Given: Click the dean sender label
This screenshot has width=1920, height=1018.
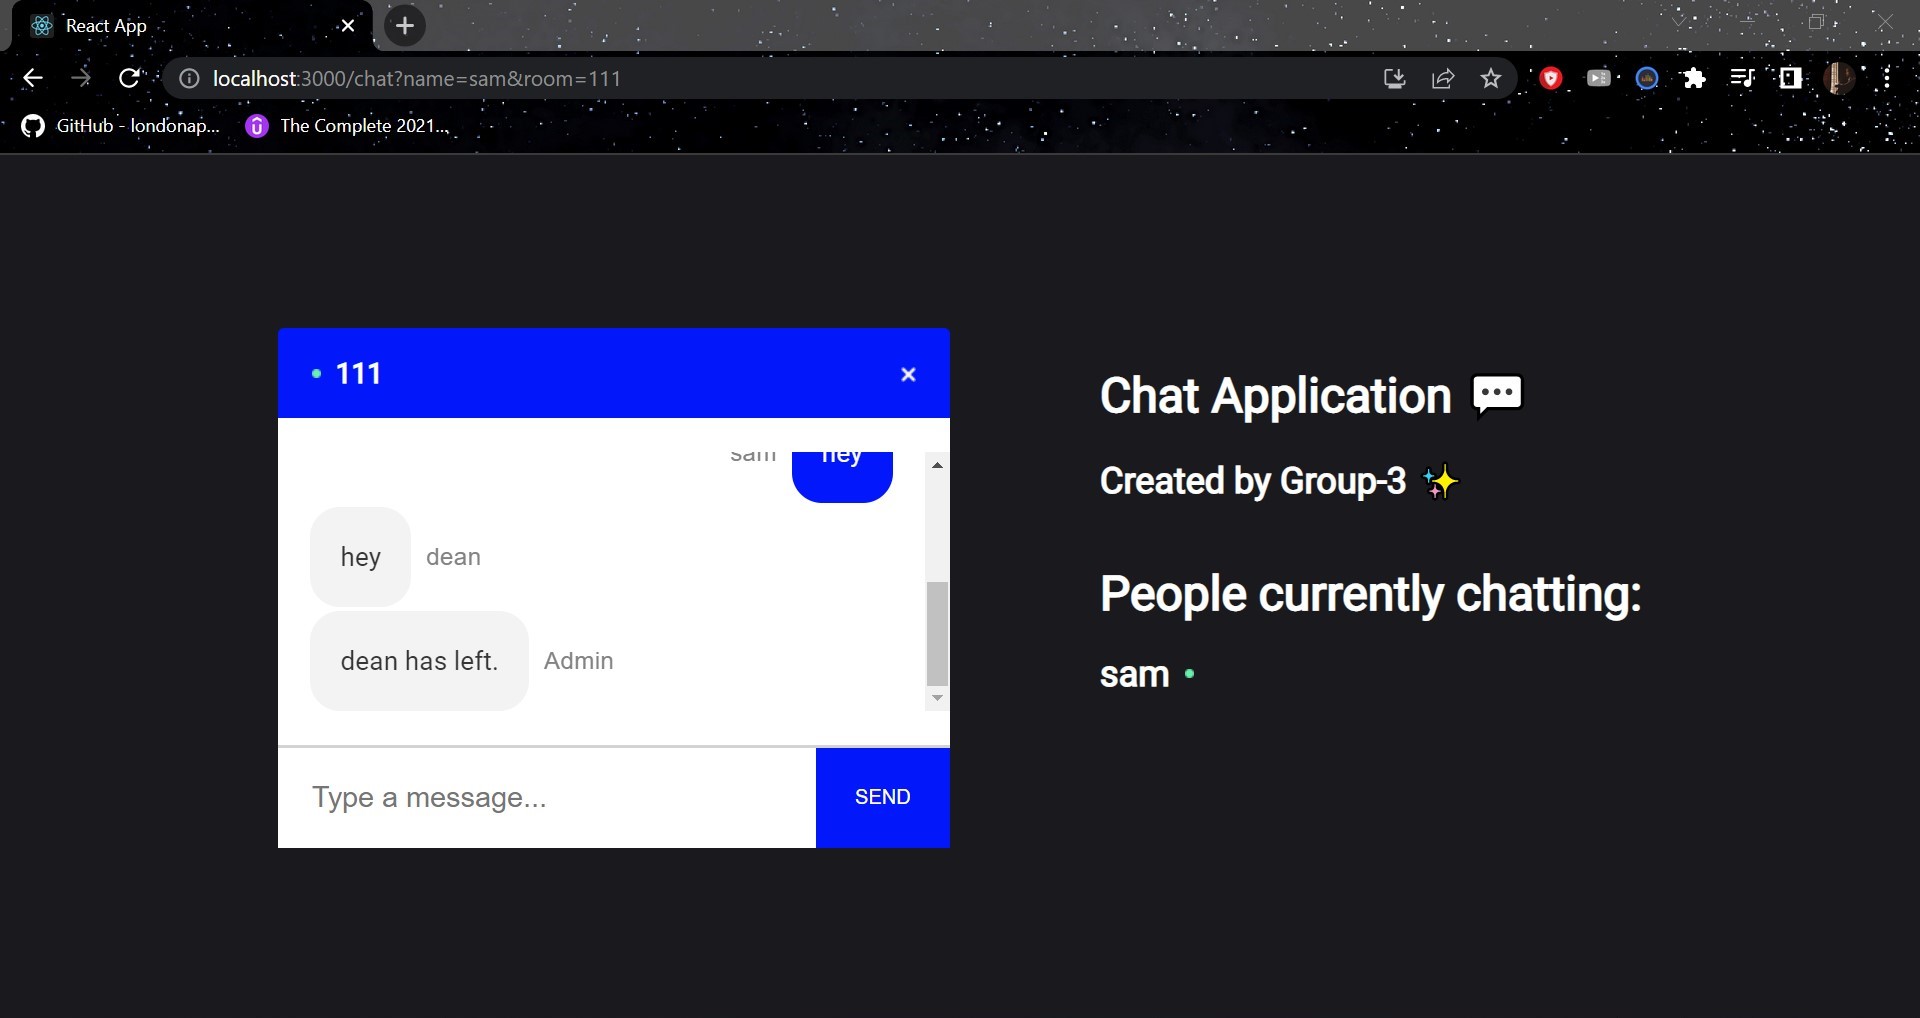Looking at the screenshot, I should 453,557.
